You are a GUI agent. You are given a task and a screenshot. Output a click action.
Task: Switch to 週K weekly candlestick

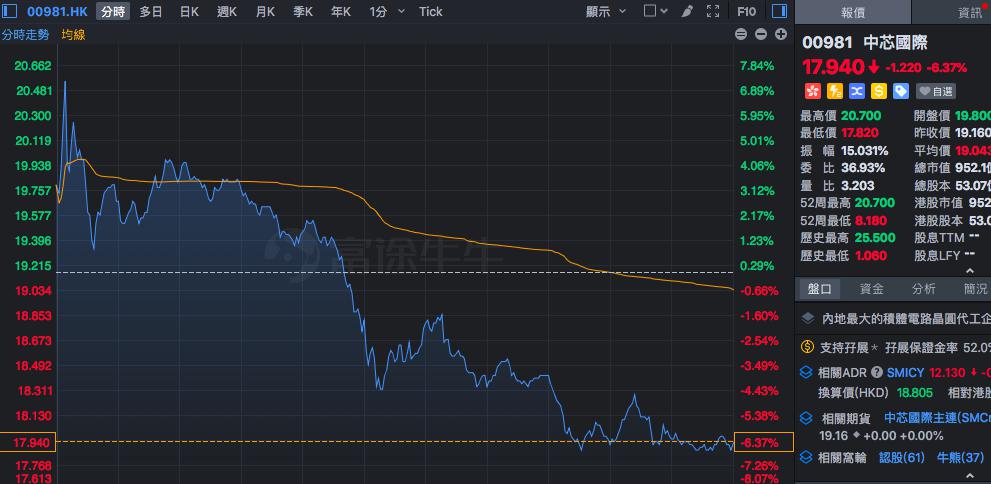coord(227,11)
